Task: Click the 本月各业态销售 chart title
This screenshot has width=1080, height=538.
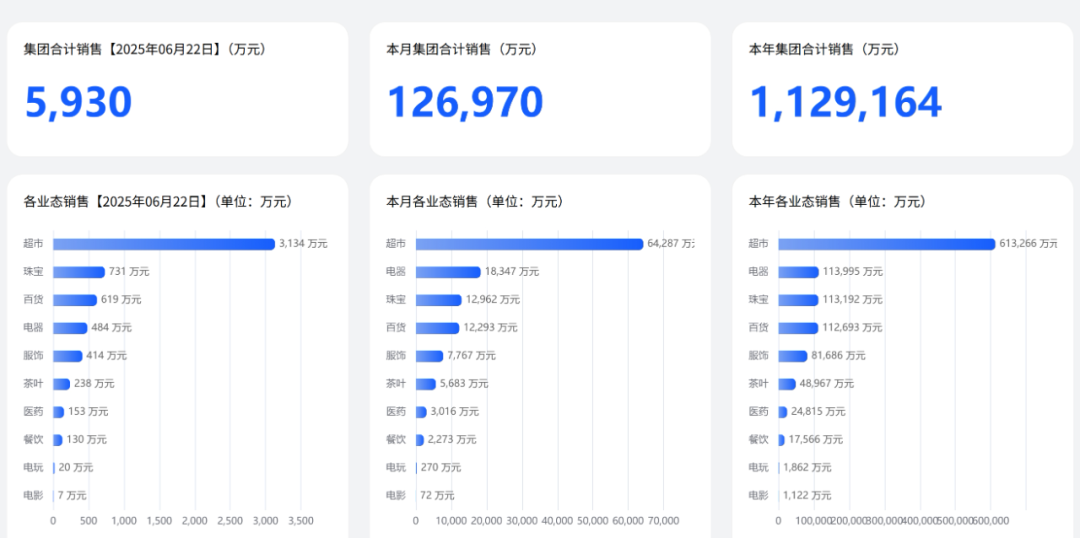Action: (x=475, y=202)
